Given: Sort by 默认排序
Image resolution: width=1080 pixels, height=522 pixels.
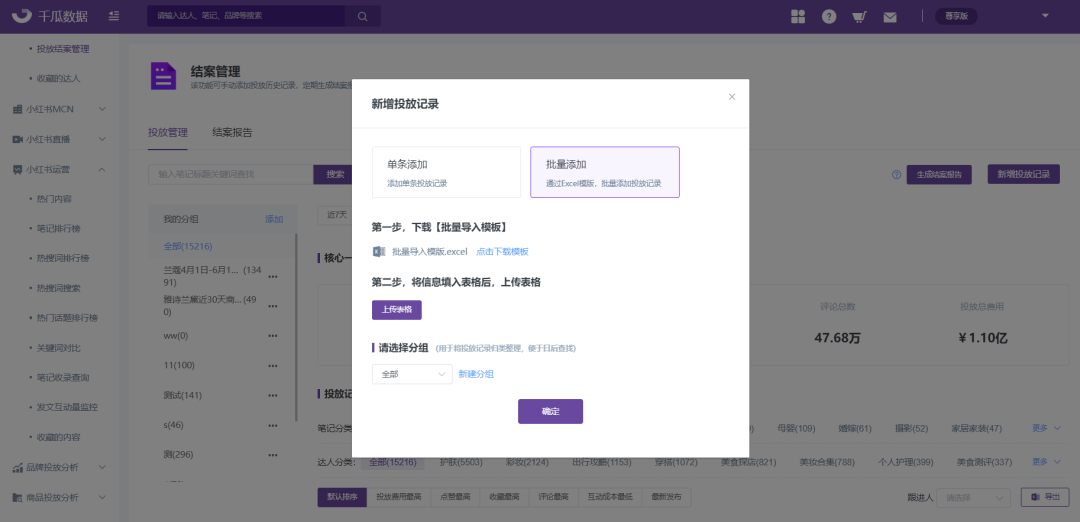Looking at the screenshot, I should (342, 497).
